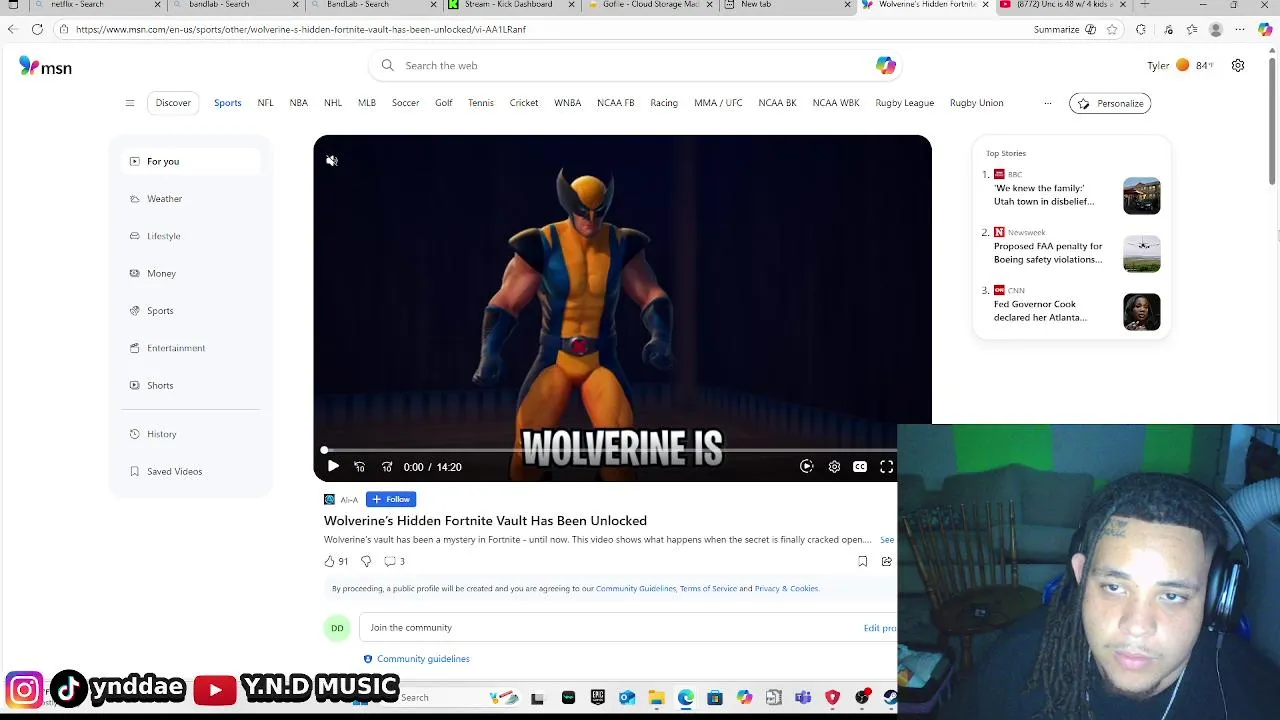The height and width of the screenshot is (720, 1280).
Task: Open the Soccer tab
Action: (x=405, y=103)
